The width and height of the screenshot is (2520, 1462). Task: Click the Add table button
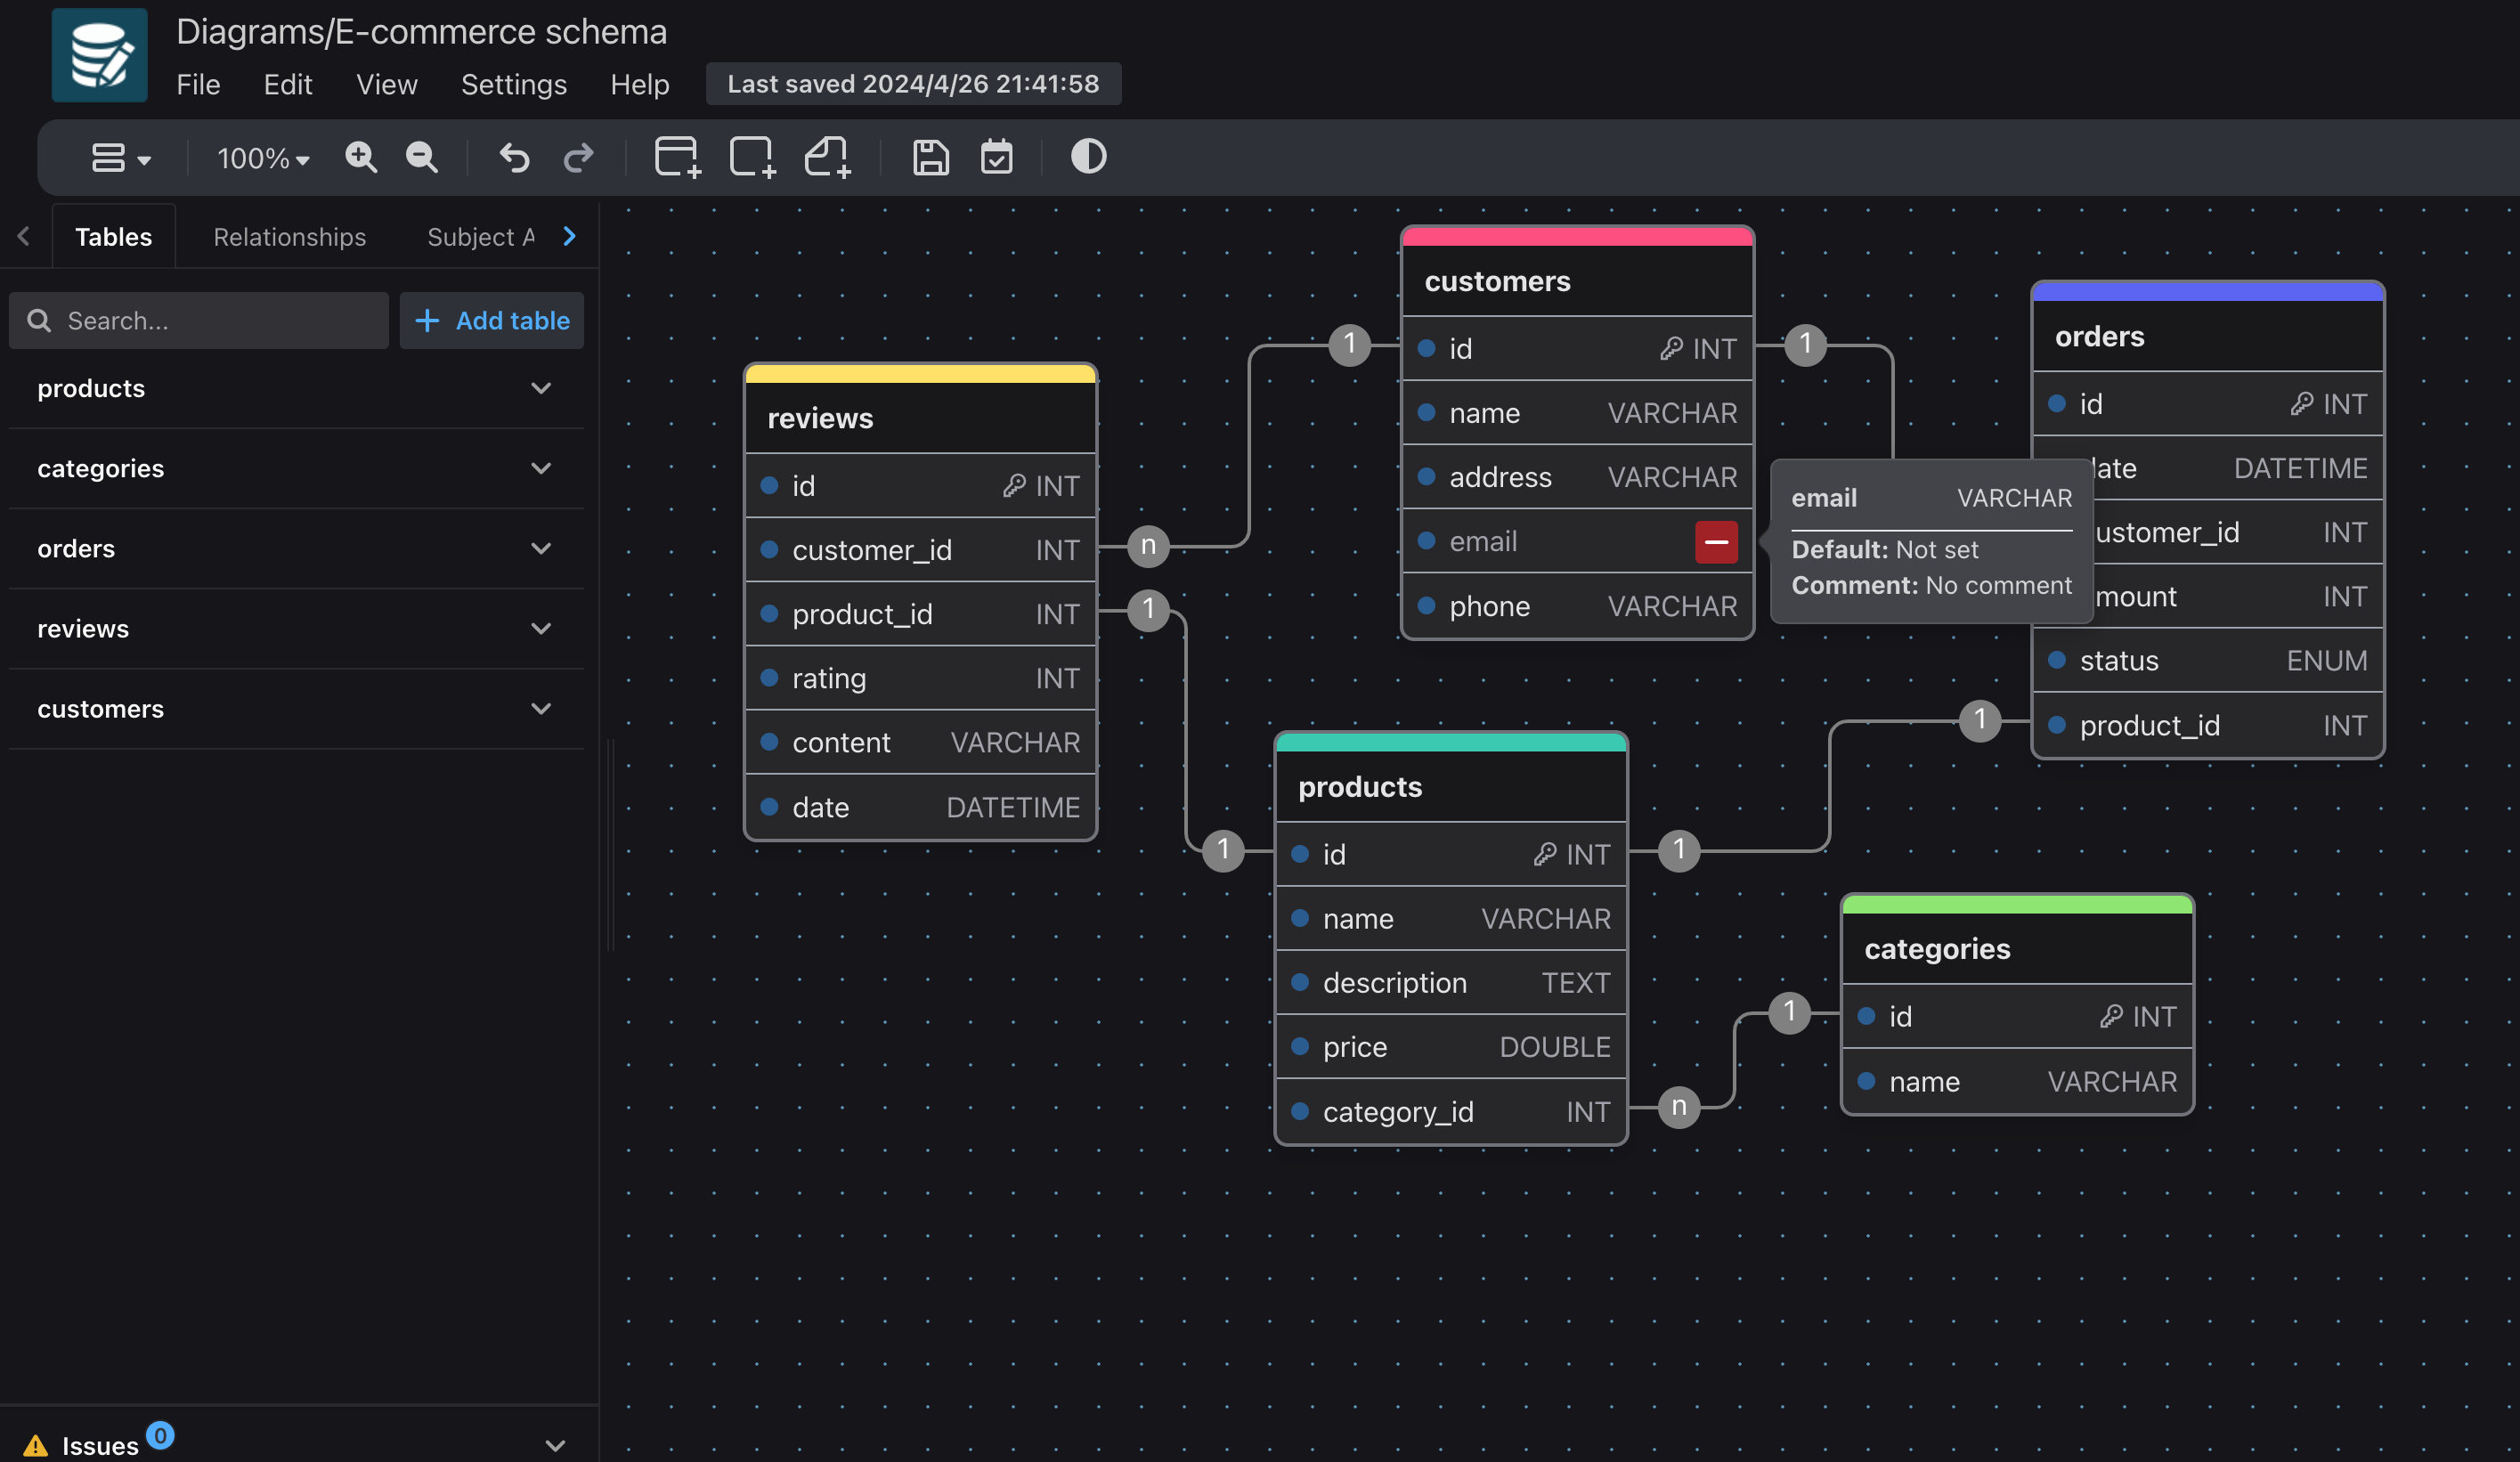click(x=492, y=320)
